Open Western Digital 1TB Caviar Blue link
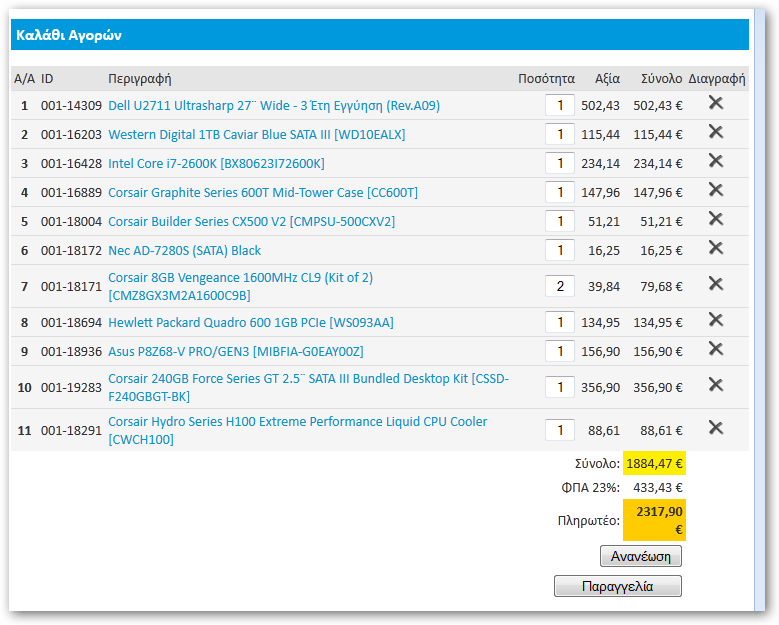Image resolution: width=779 pixels, height=625 pixels. [x=256, y=135]
